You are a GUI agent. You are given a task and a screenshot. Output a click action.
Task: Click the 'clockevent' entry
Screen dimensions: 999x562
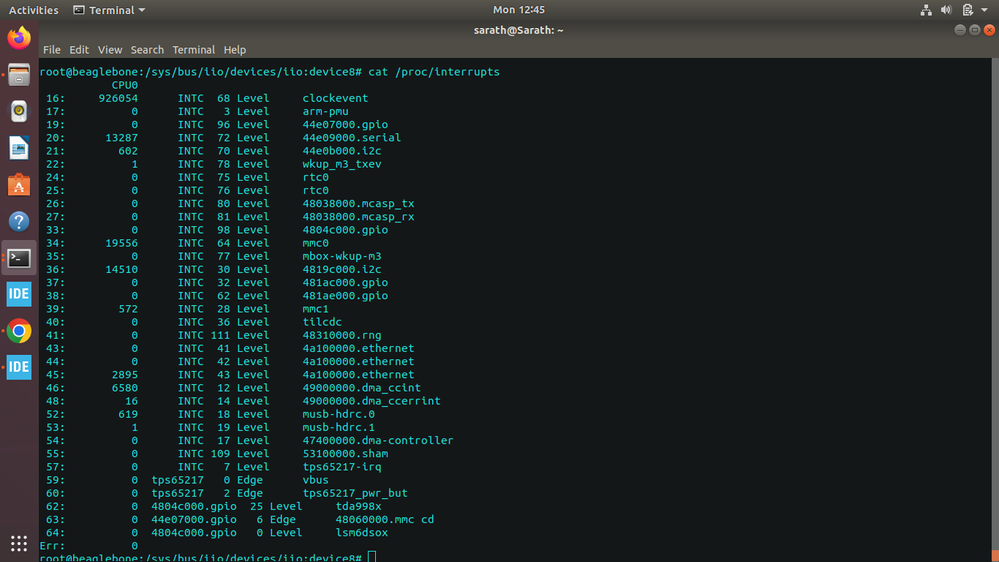coord(335,98)
